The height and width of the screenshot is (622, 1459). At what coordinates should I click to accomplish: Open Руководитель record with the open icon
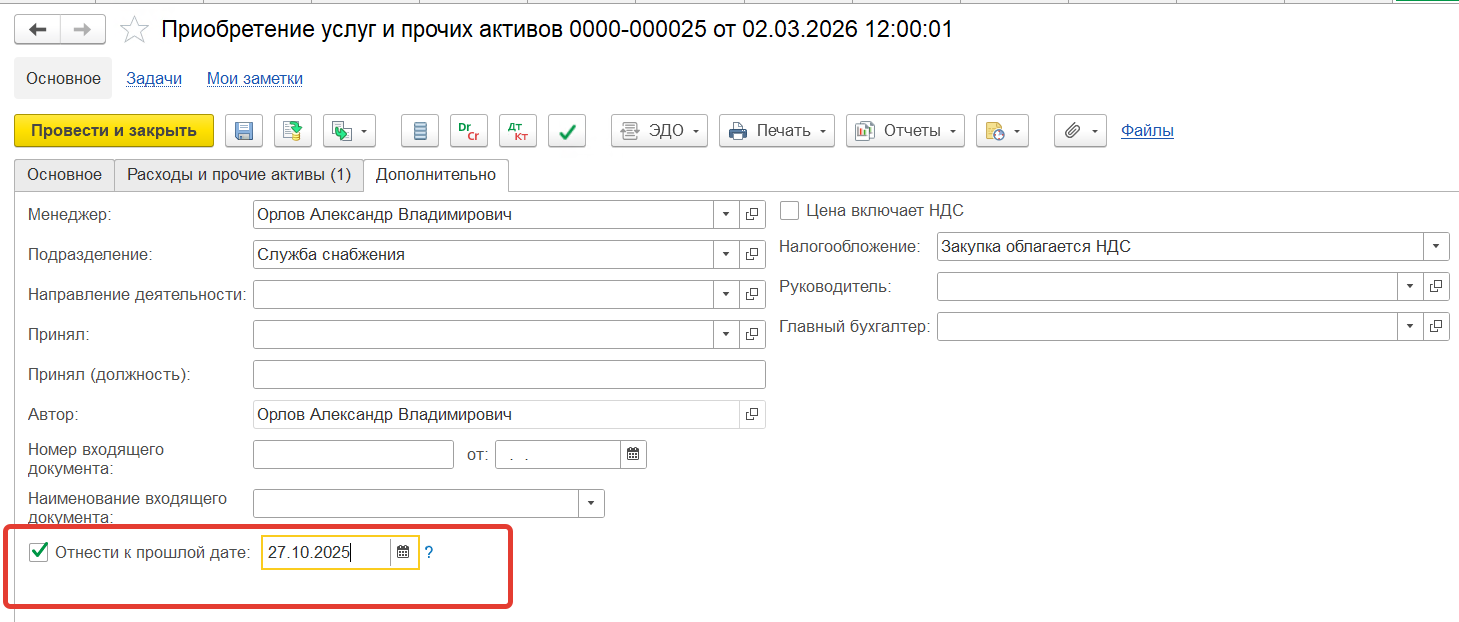click(x=1436, y=286)
